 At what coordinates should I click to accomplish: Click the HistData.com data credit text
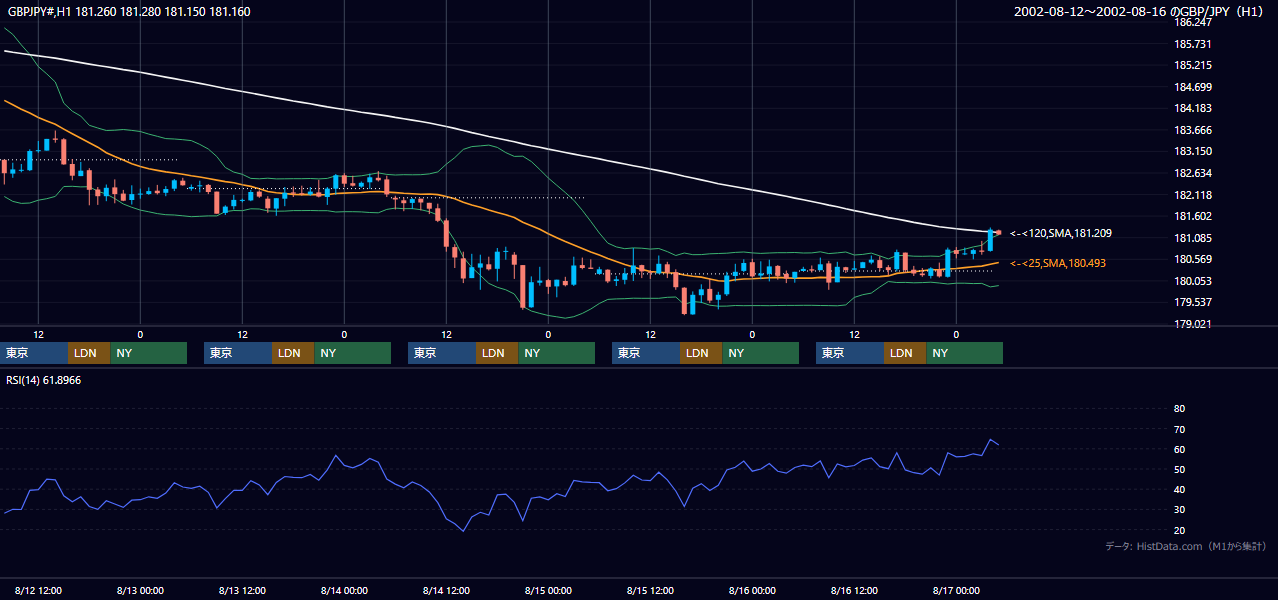[1186, 546]
